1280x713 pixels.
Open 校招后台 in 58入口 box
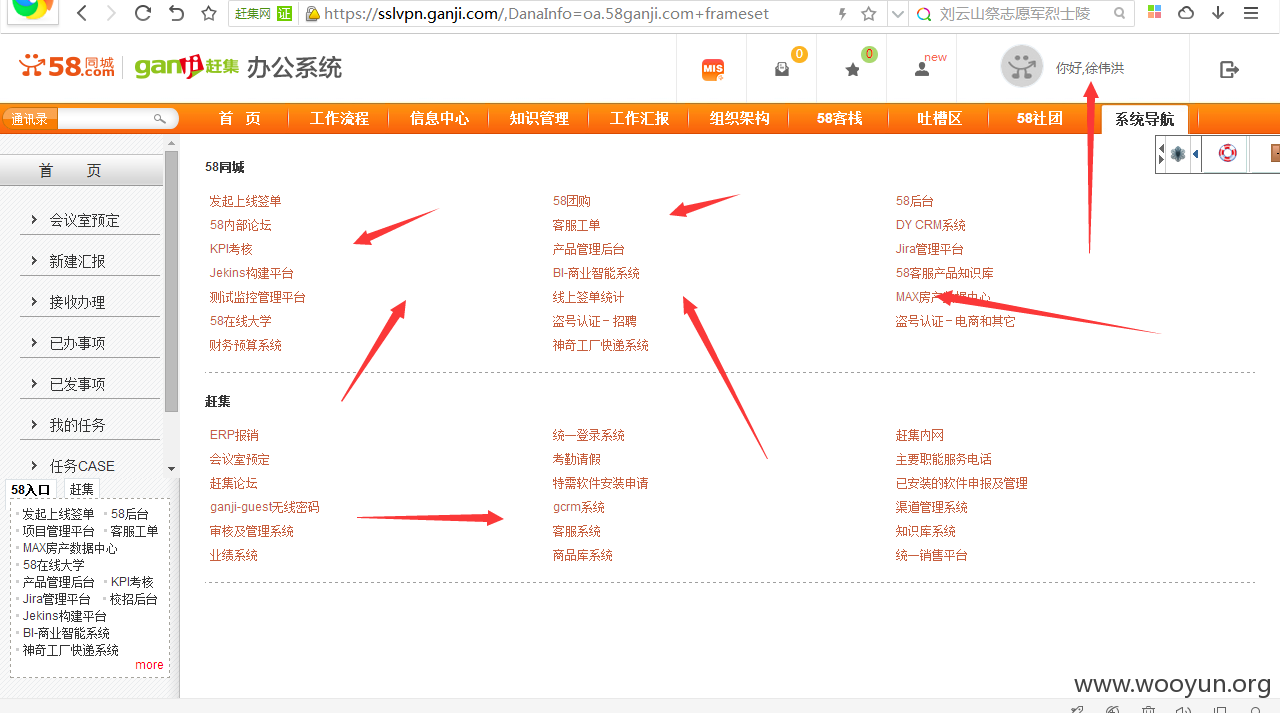coord(133,599)
